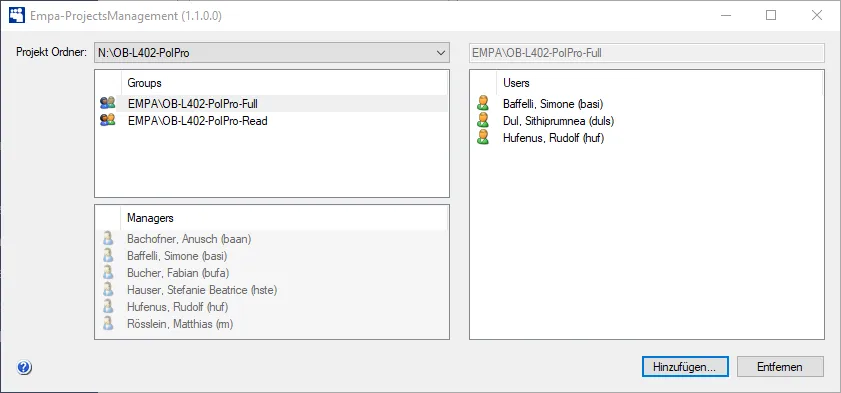Screen dimensions: 841x393
Task: Click the manager icon beside Hufenus, Rudolf (huf)
Action: pos(108,307)
